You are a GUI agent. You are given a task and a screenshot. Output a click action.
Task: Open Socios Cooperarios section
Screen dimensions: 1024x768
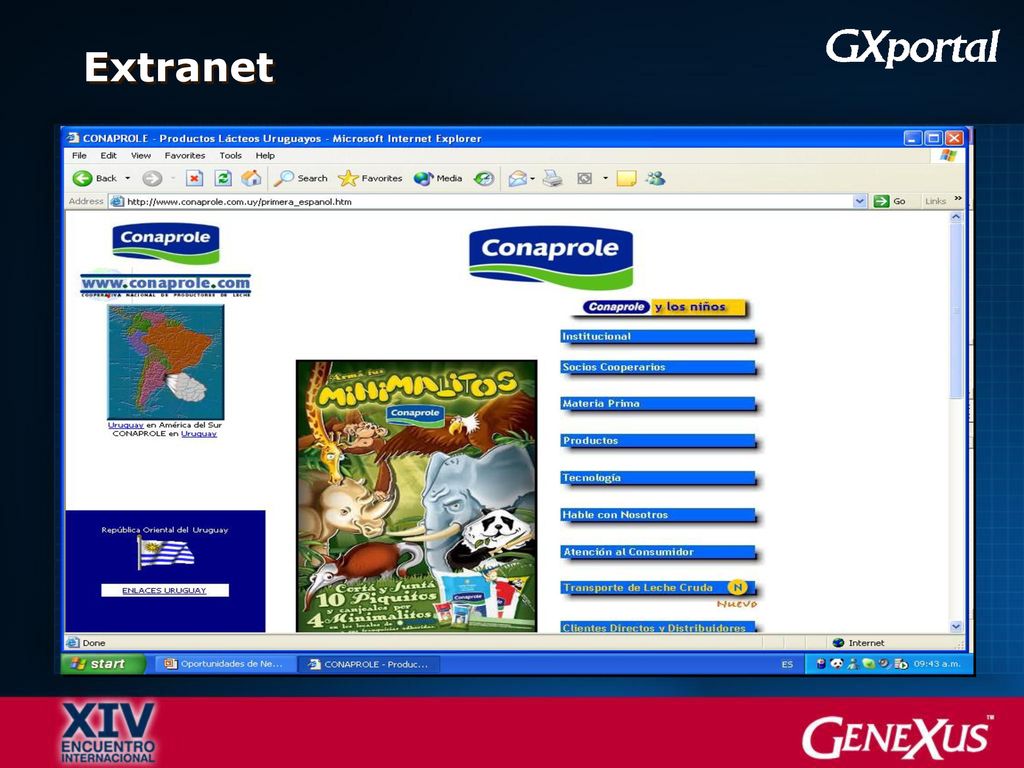click(x=658, y=368)
